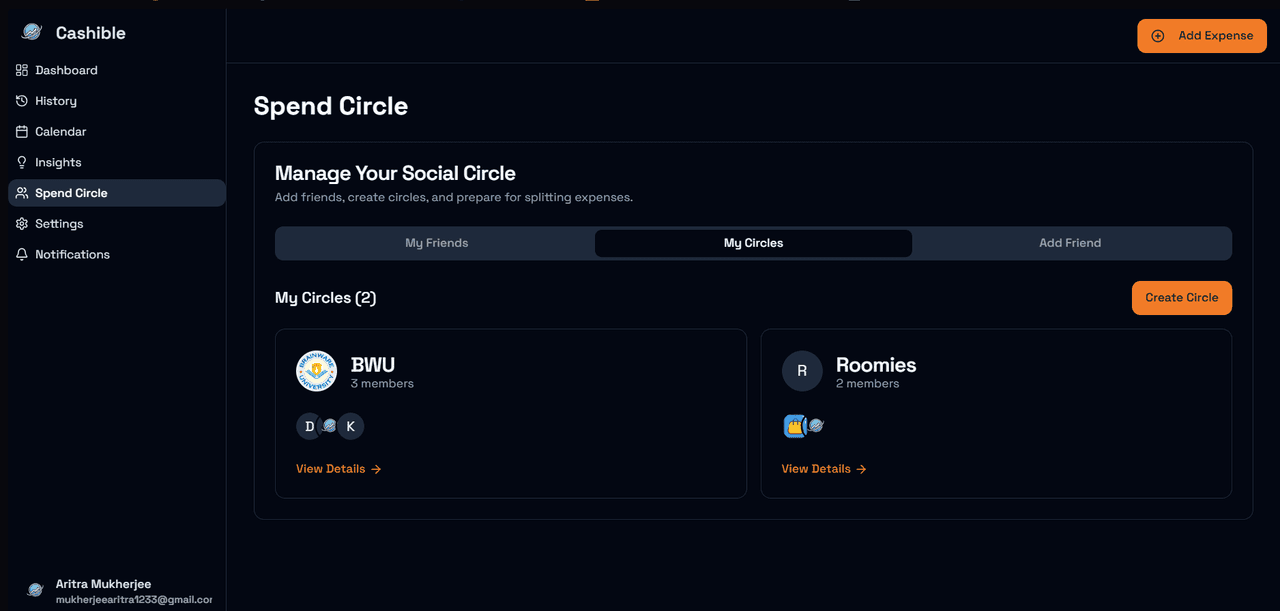Click the Insights lightbulb icon
The image size is (1280, 611).
pos(21,162)
